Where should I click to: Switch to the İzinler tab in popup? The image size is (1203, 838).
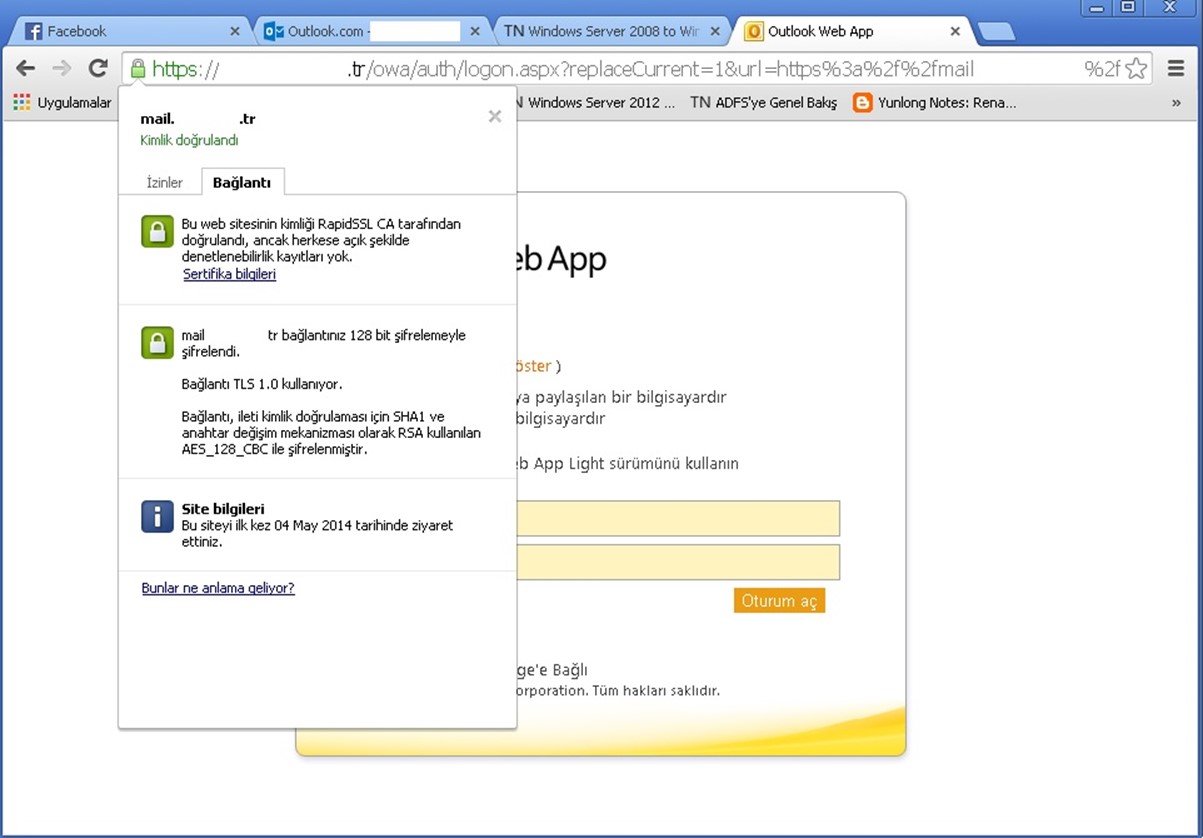pyautogui.click(x=165, y=182)
